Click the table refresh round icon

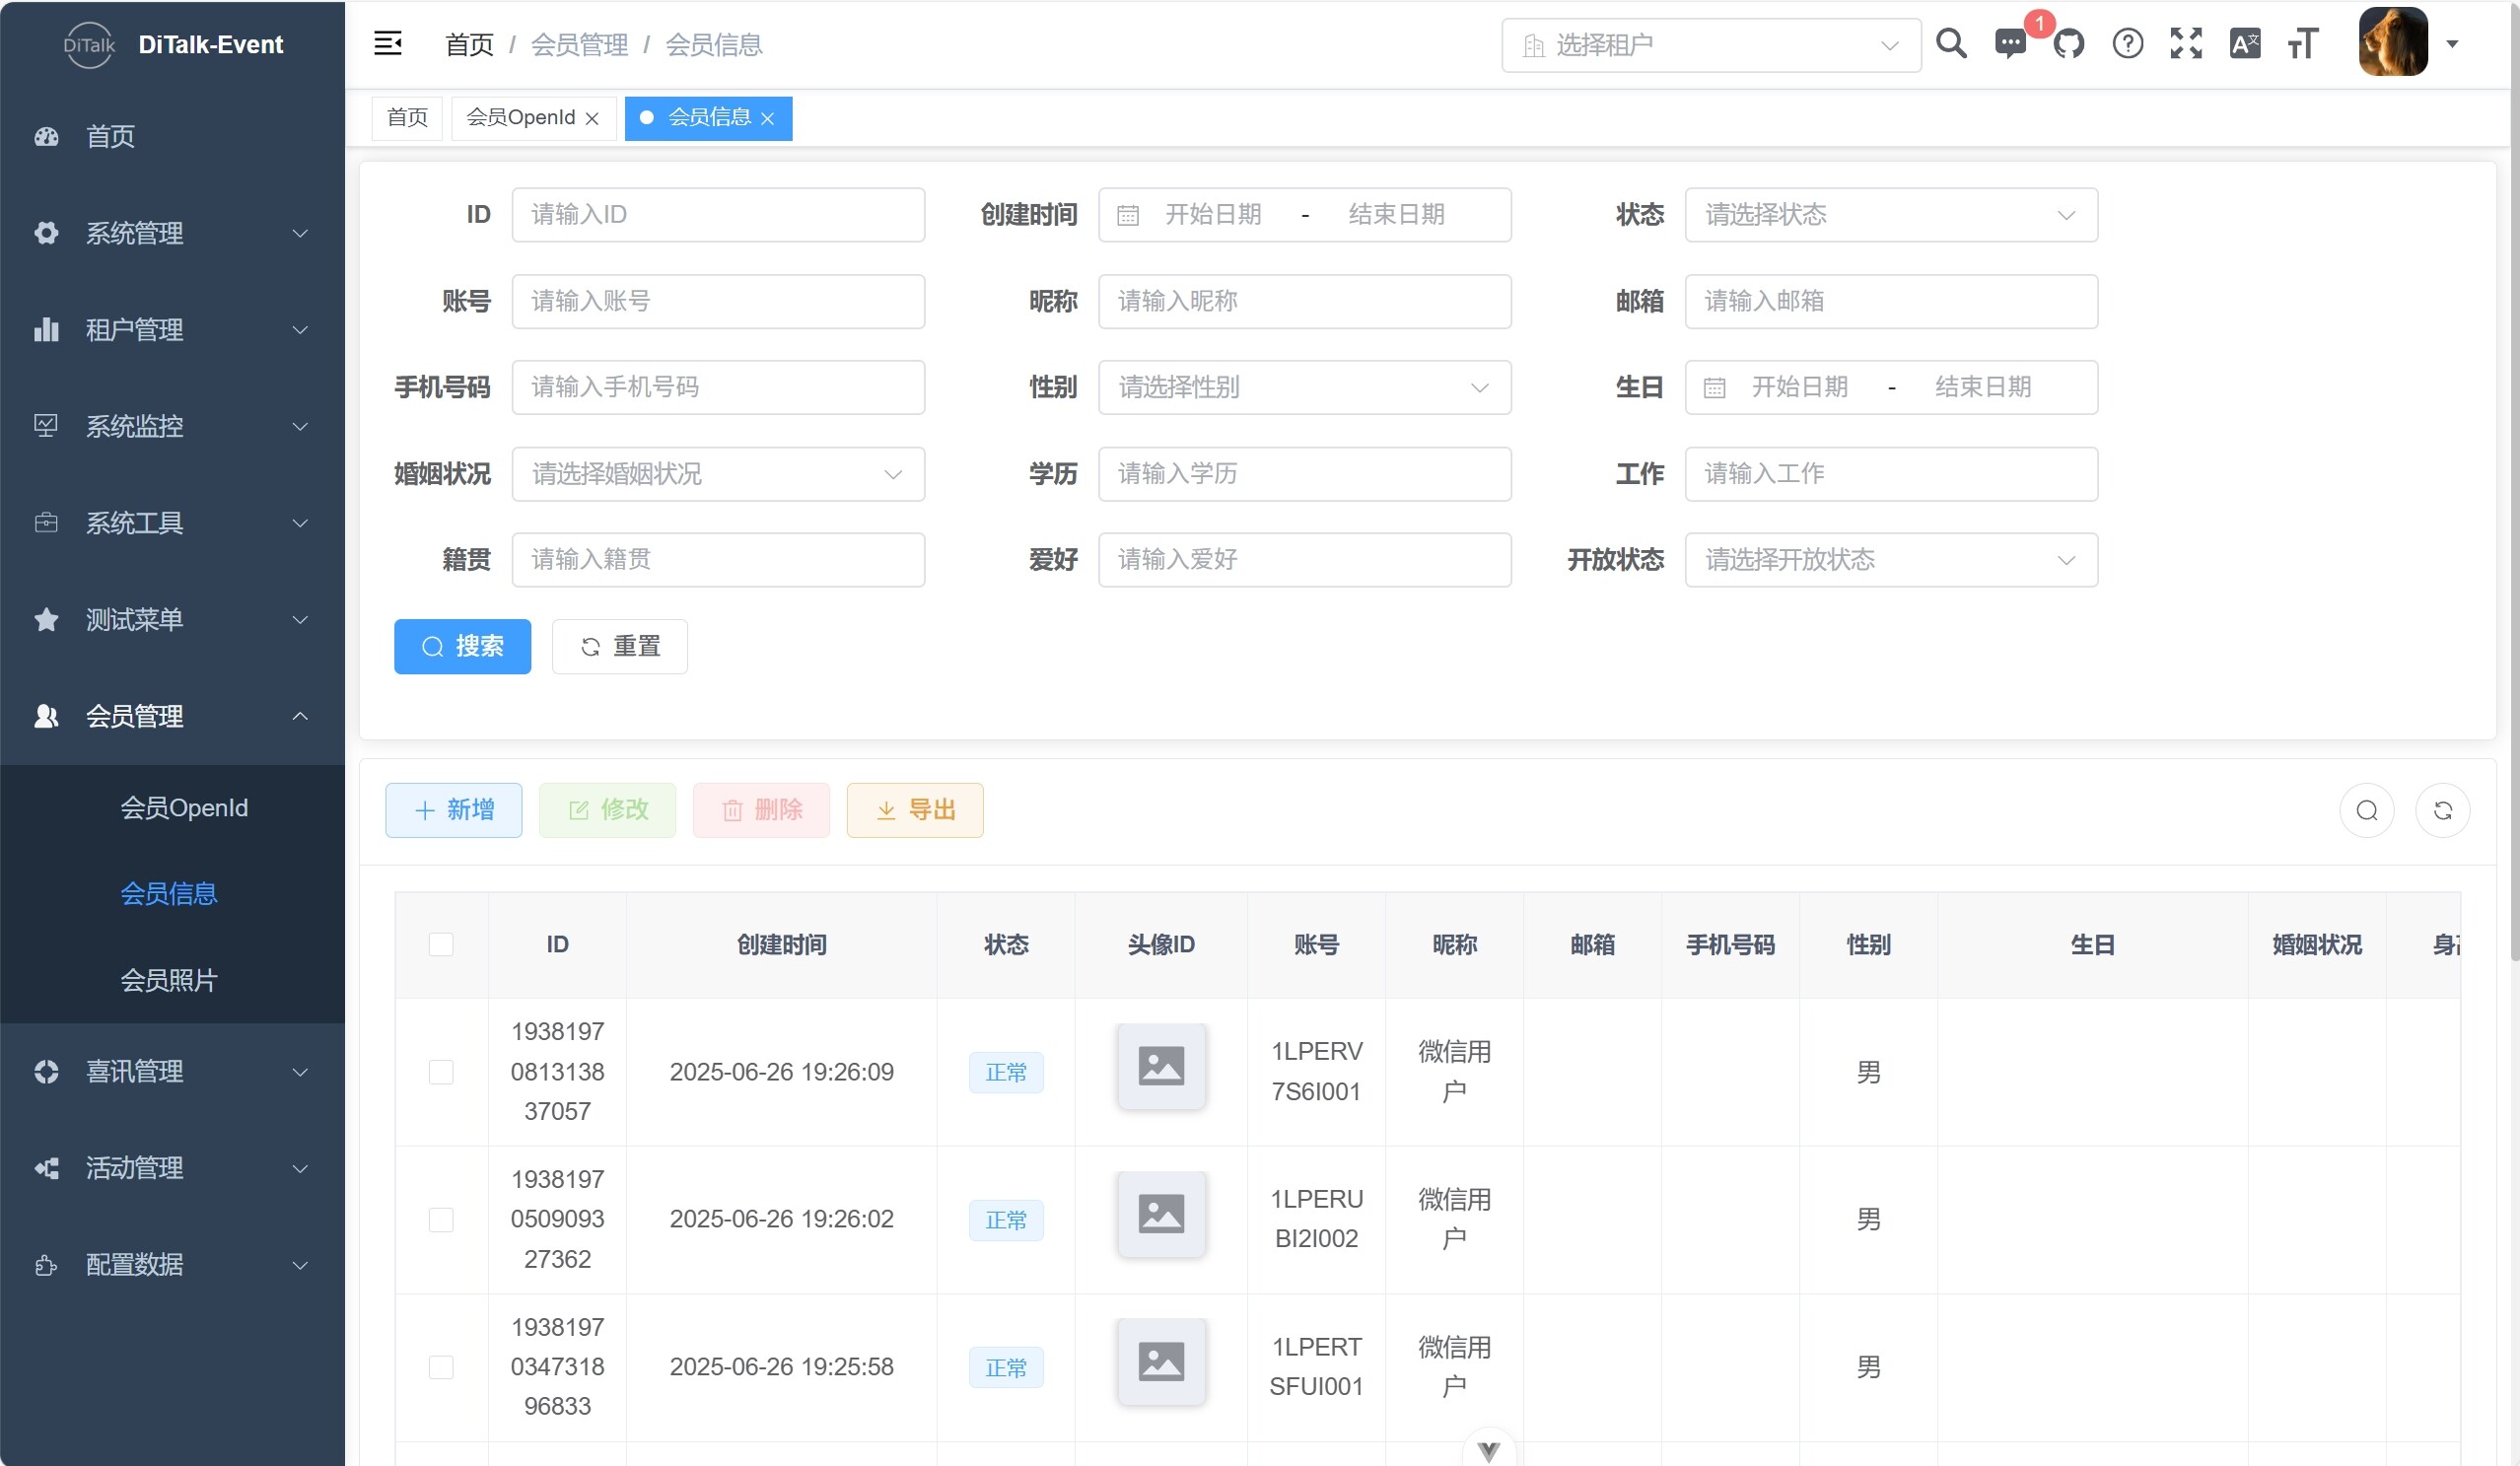coord(2442,810)
